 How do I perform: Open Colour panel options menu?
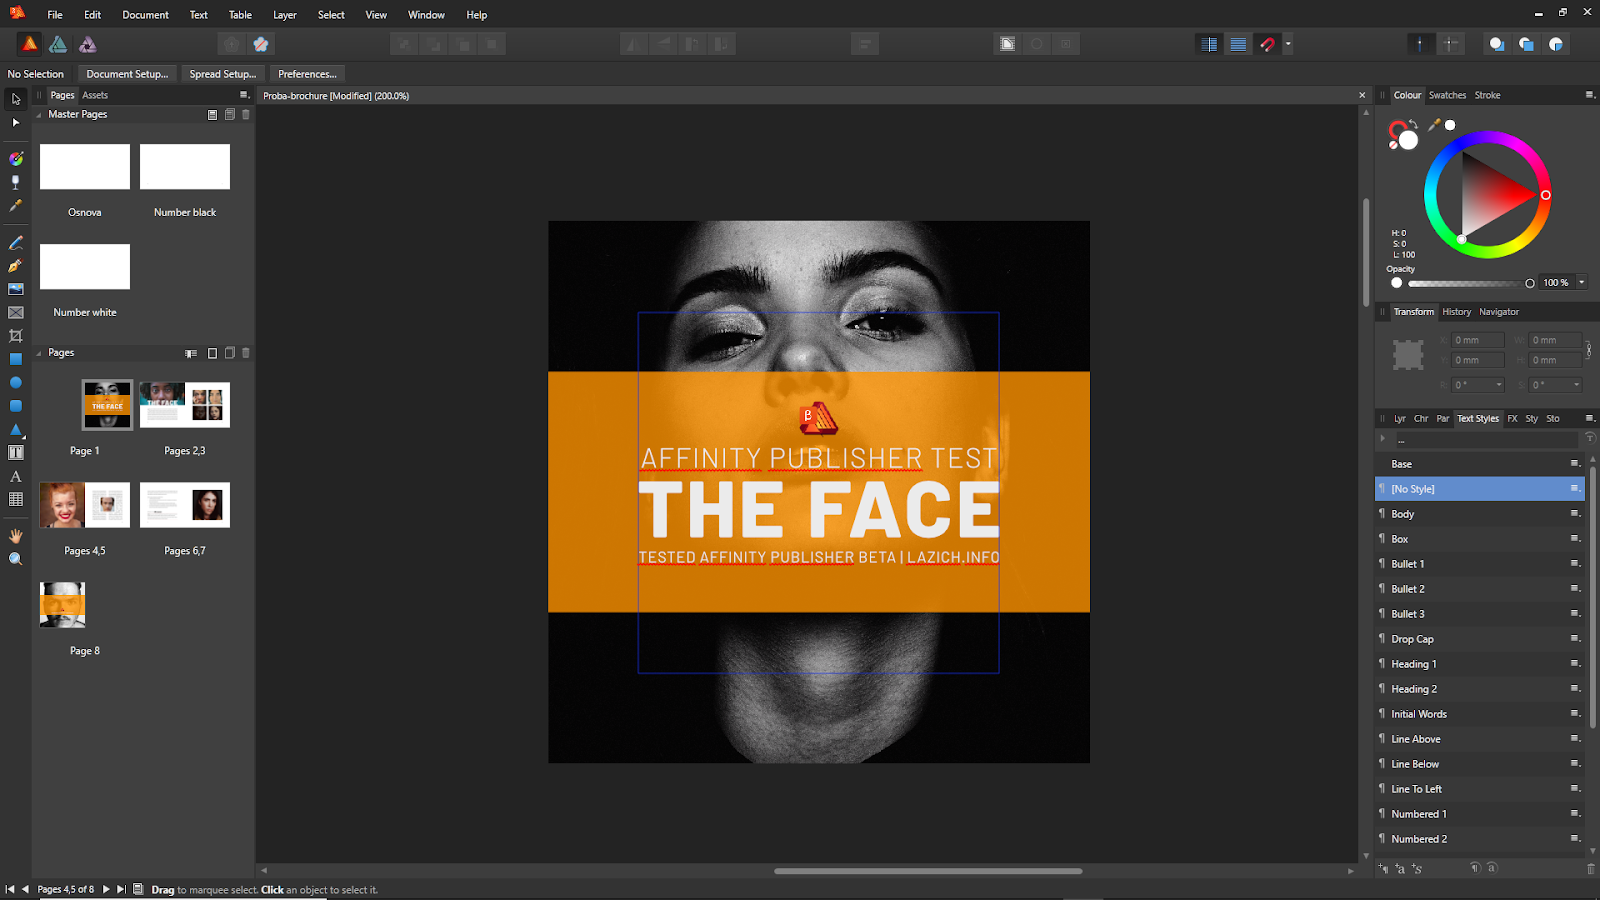coord(1590,95)
